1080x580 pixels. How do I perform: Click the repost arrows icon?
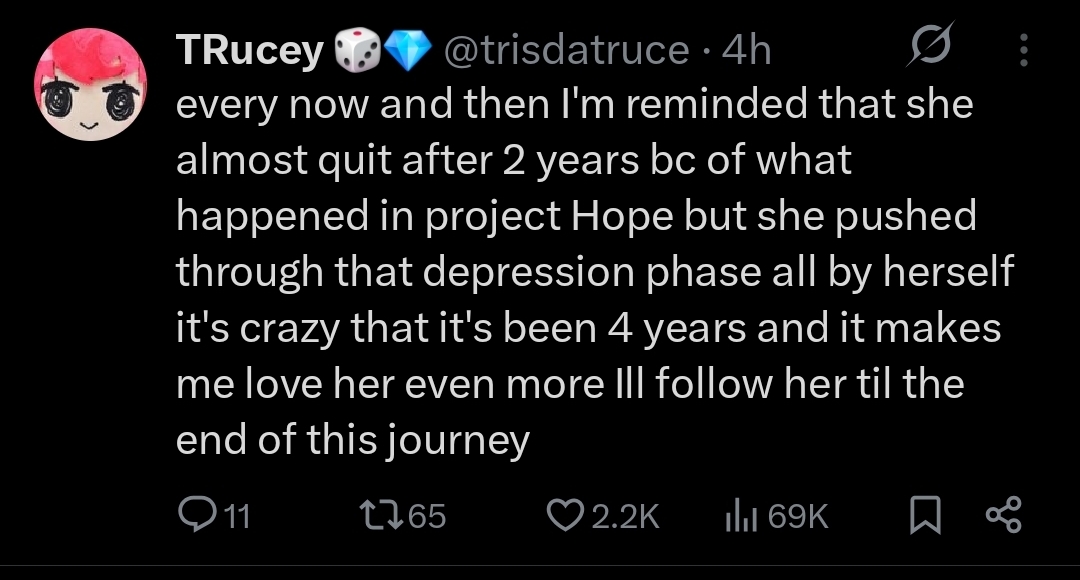coord(382,515)
